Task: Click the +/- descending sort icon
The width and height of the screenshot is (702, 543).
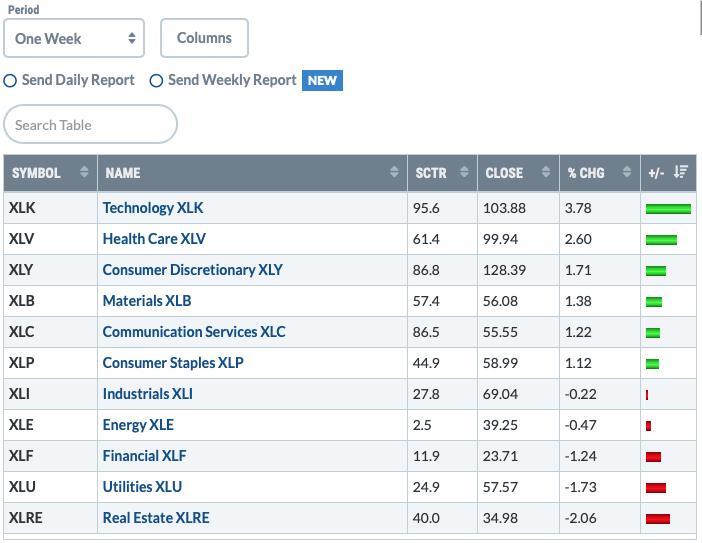Action: click(x=681, y=172)
